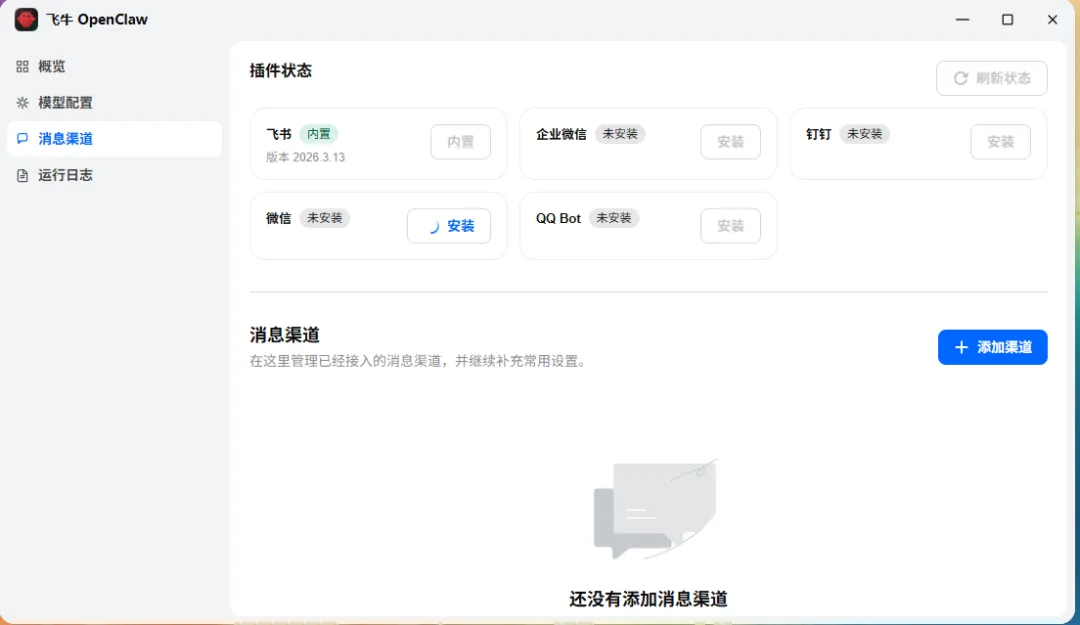Click the 微信 plugin name
1080x625 pixels.
279,218
